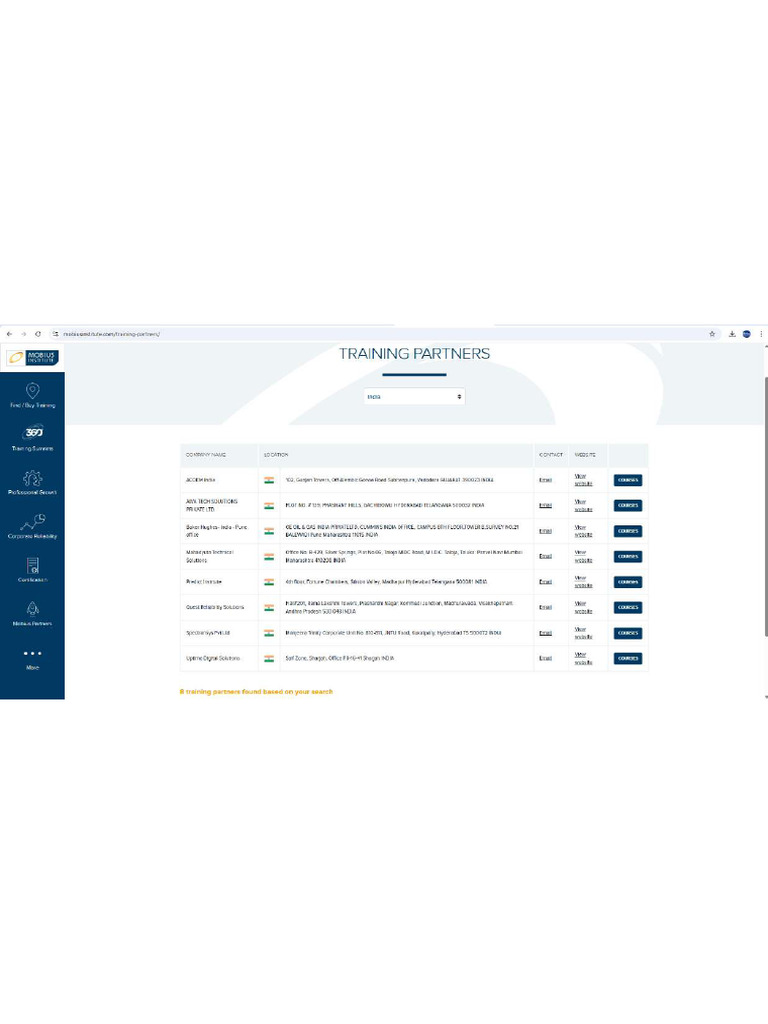The image size is (768, 1024).
Task: Open View website link for ARN Tech Solutions
Action: point(583,505)
